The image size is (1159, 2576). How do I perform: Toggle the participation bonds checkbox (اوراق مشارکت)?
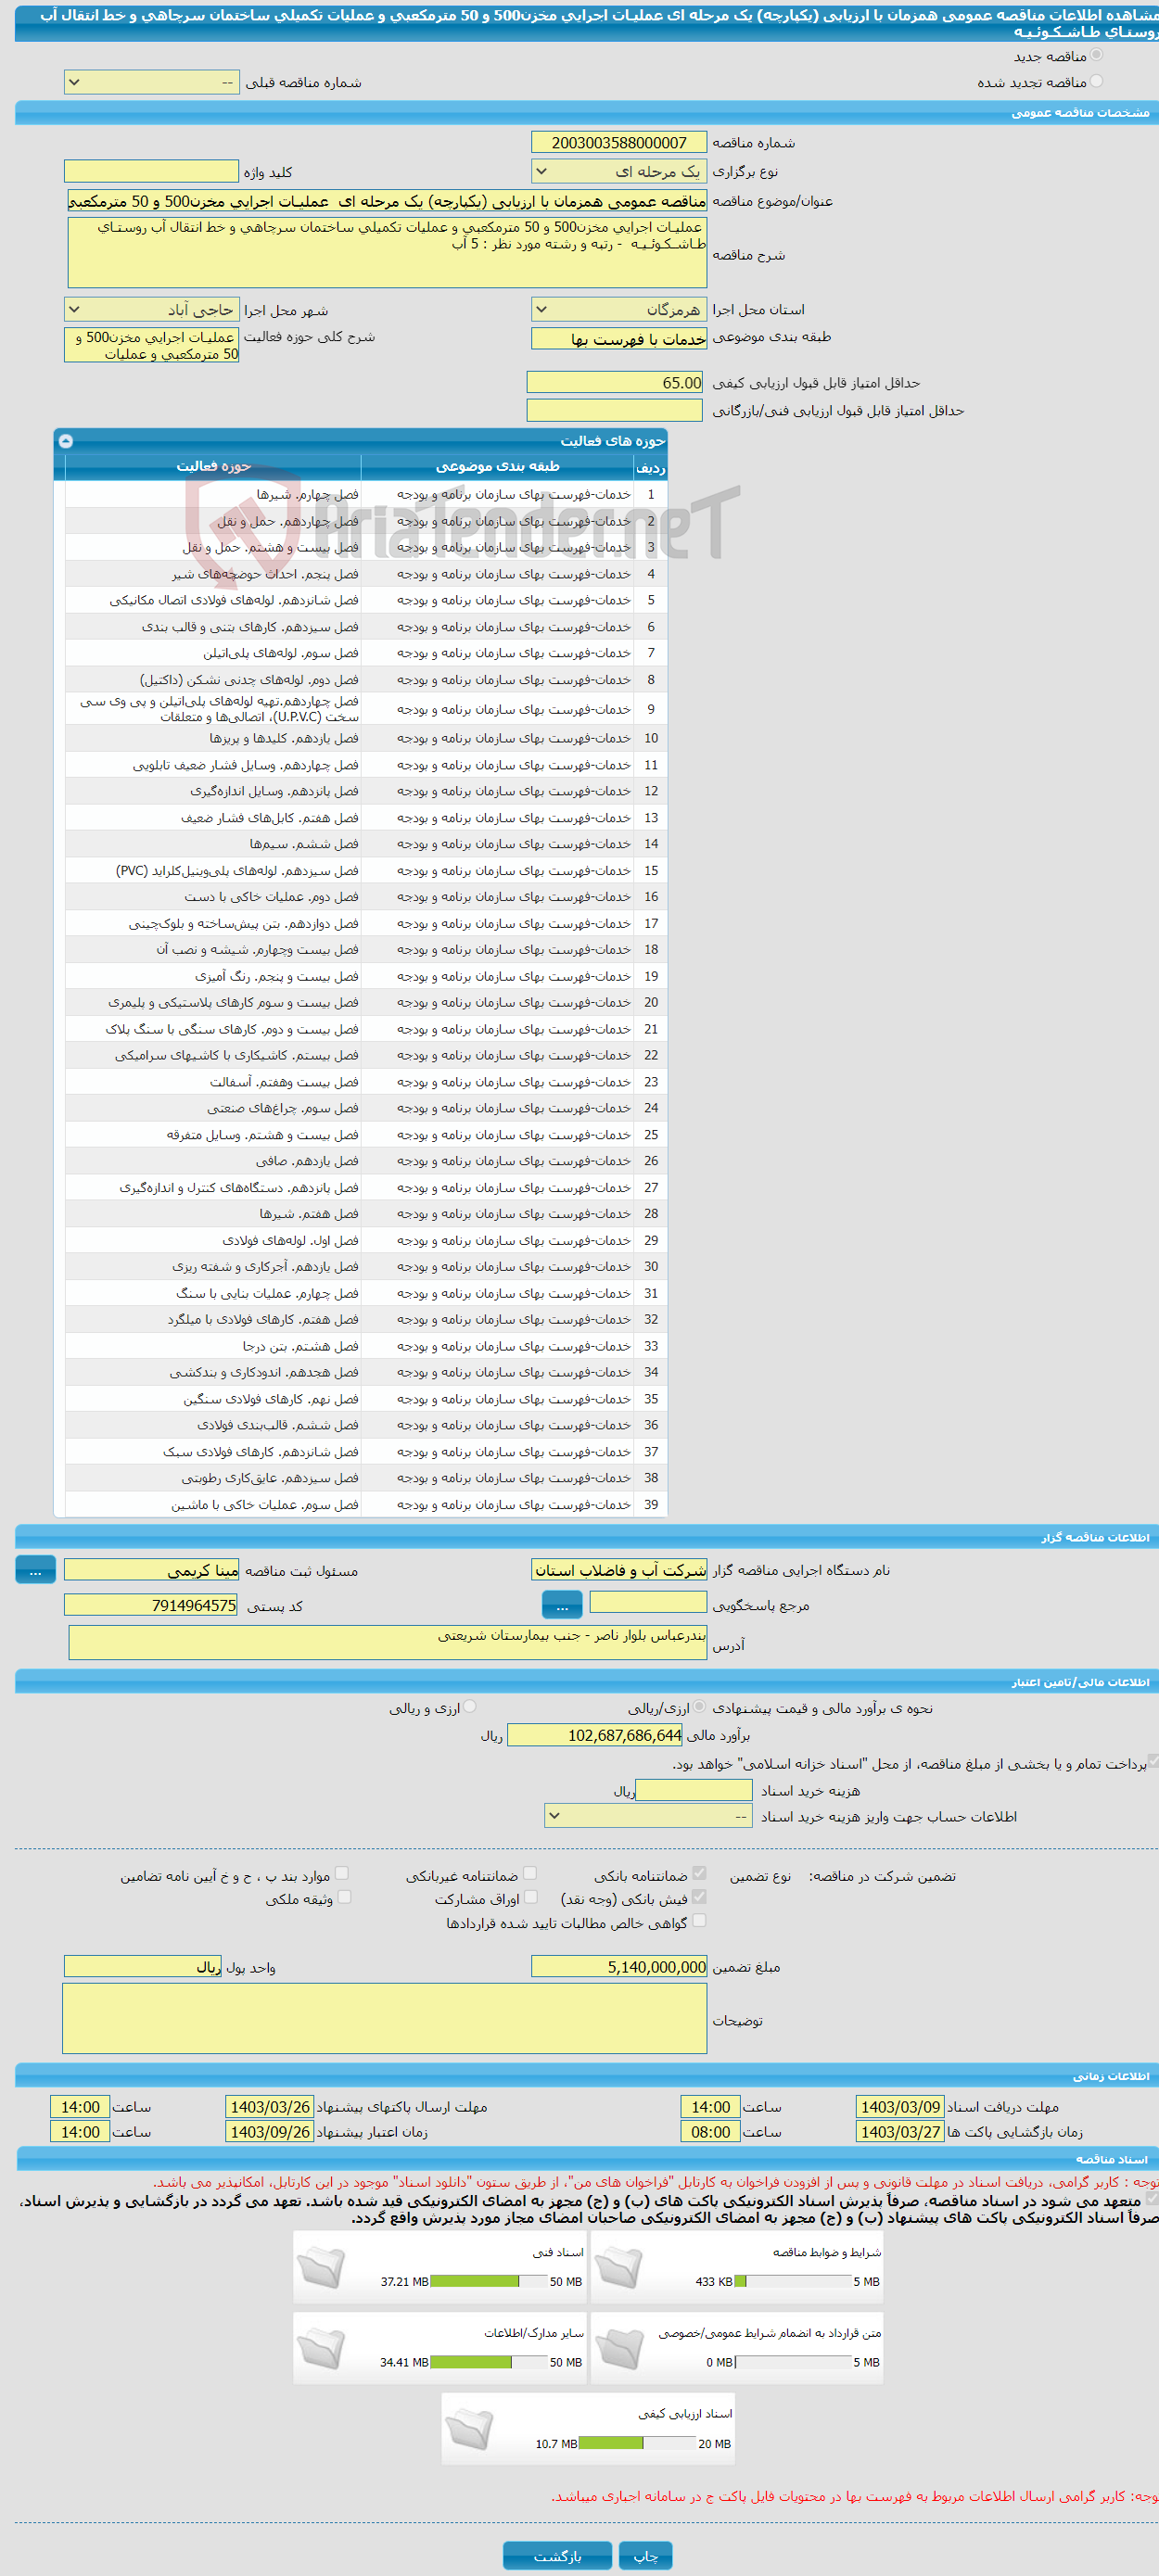[x=531, y=1897]
